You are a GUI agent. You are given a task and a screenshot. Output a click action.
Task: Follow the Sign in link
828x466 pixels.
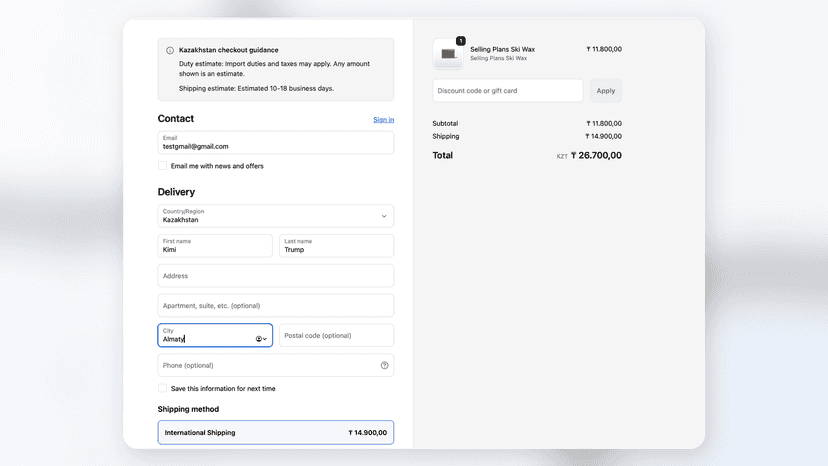click(383, 120)
